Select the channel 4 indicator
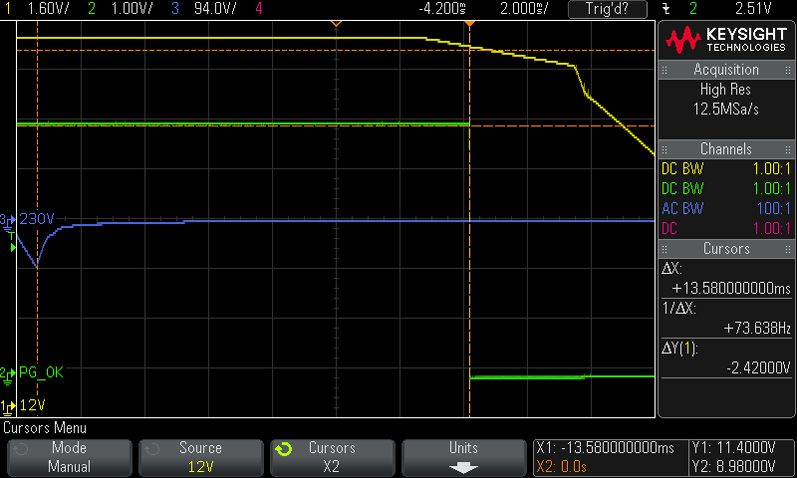This screenshot has height=478, width=797. pyautogui.click(x=259, y=8)
